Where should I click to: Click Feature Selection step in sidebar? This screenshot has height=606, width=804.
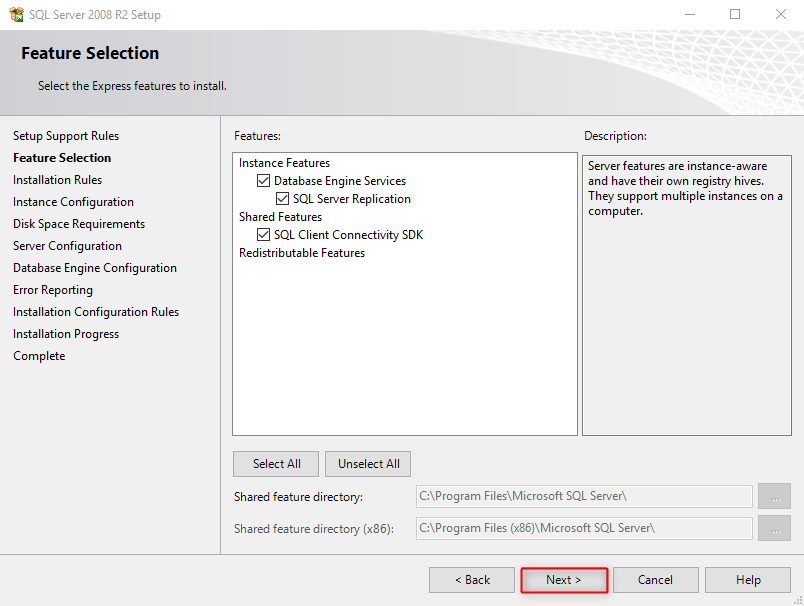(x=62, y=158)
